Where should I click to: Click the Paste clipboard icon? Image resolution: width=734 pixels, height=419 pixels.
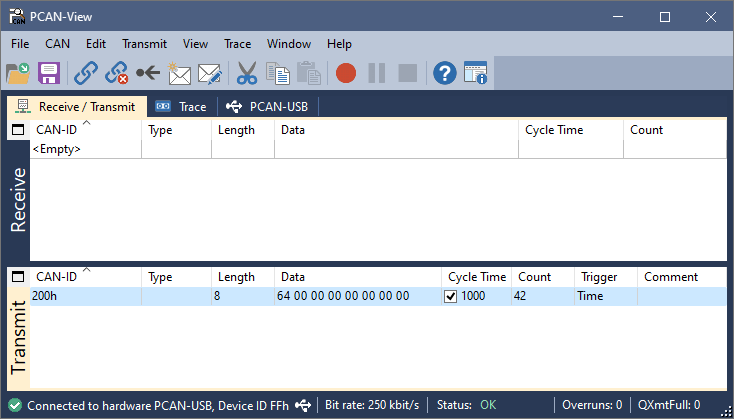tap(308, 74)
